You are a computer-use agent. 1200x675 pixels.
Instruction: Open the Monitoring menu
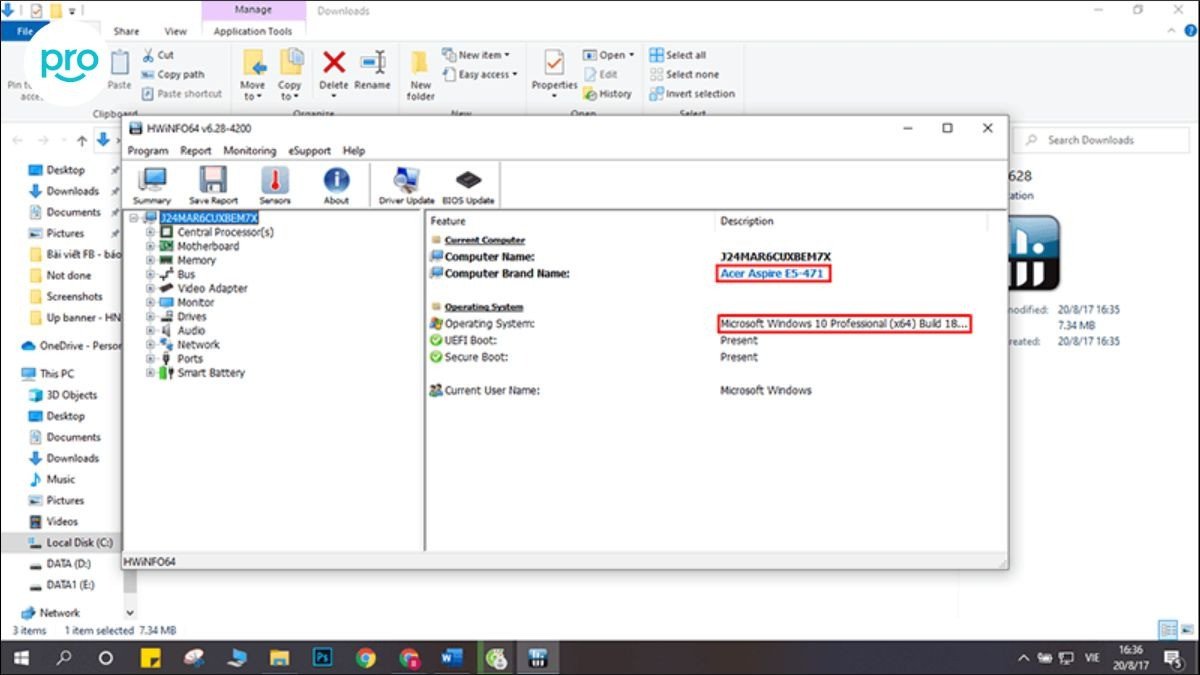[x=249, y=151]
